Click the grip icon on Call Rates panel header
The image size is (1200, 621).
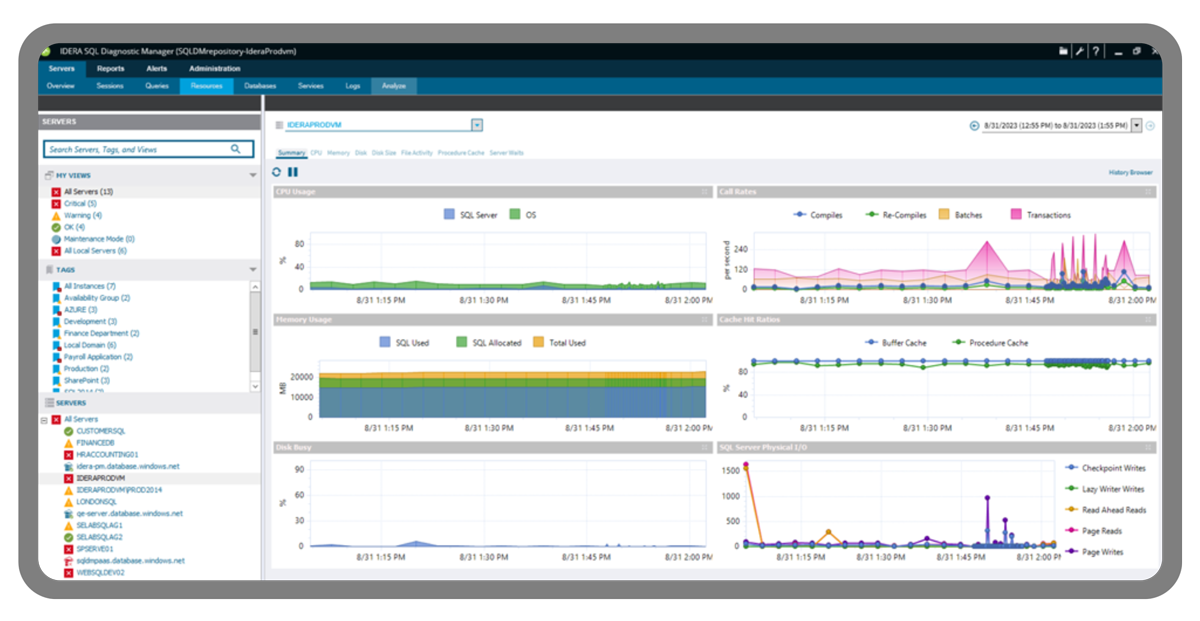(1149, 191)
